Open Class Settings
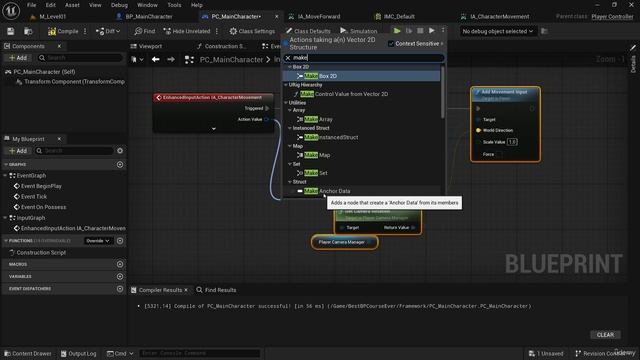This screenshot has height=360, width=640. click(x=252, y=31)
